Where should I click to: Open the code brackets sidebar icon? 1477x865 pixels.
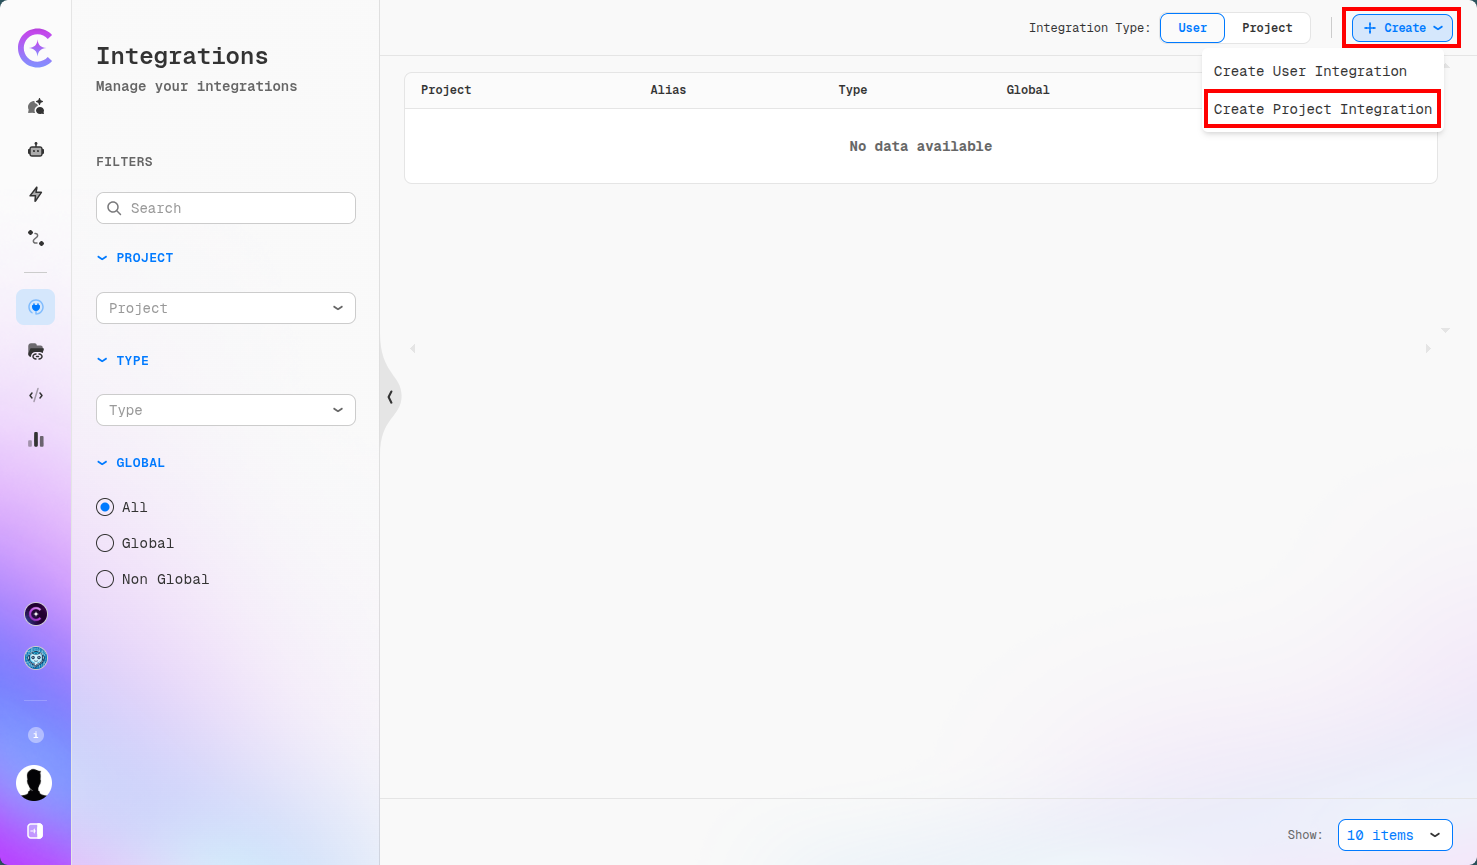36,395
